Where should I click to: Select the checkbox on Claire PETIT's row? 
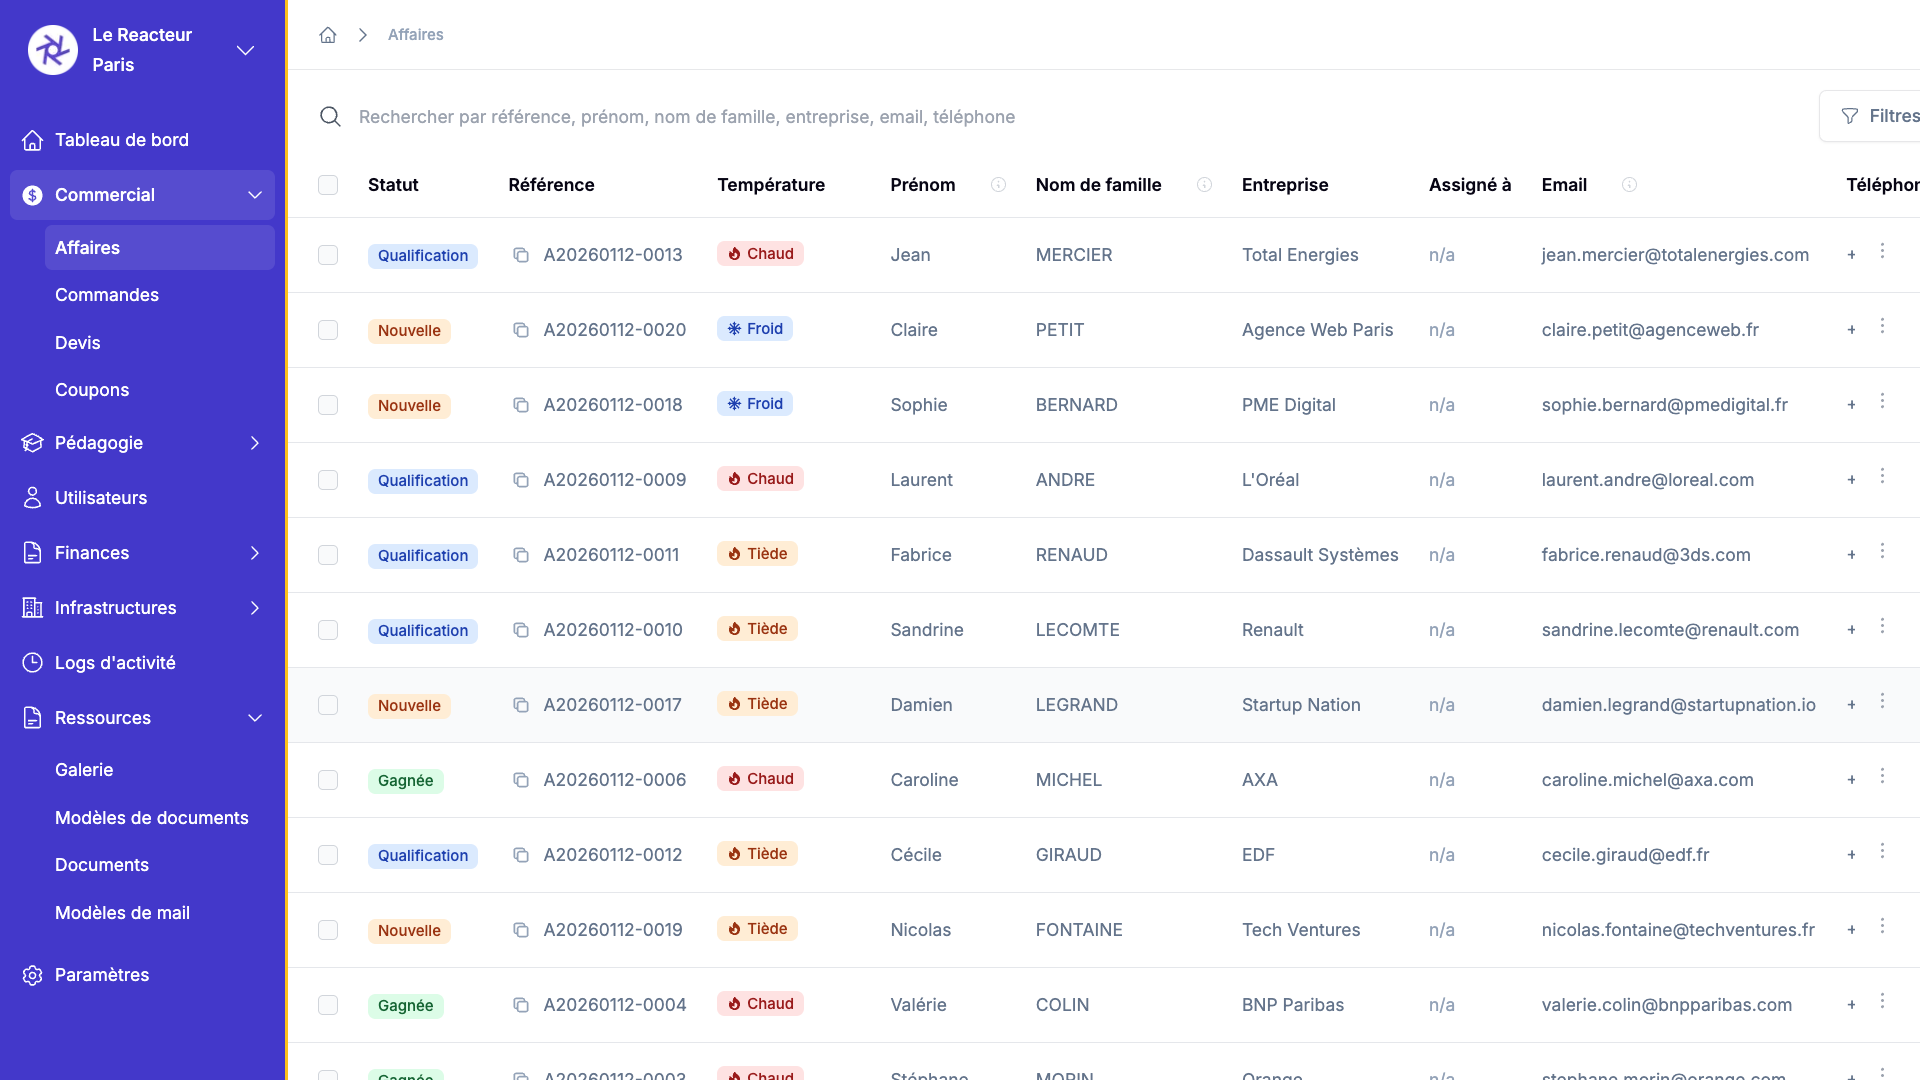point(328,330)
